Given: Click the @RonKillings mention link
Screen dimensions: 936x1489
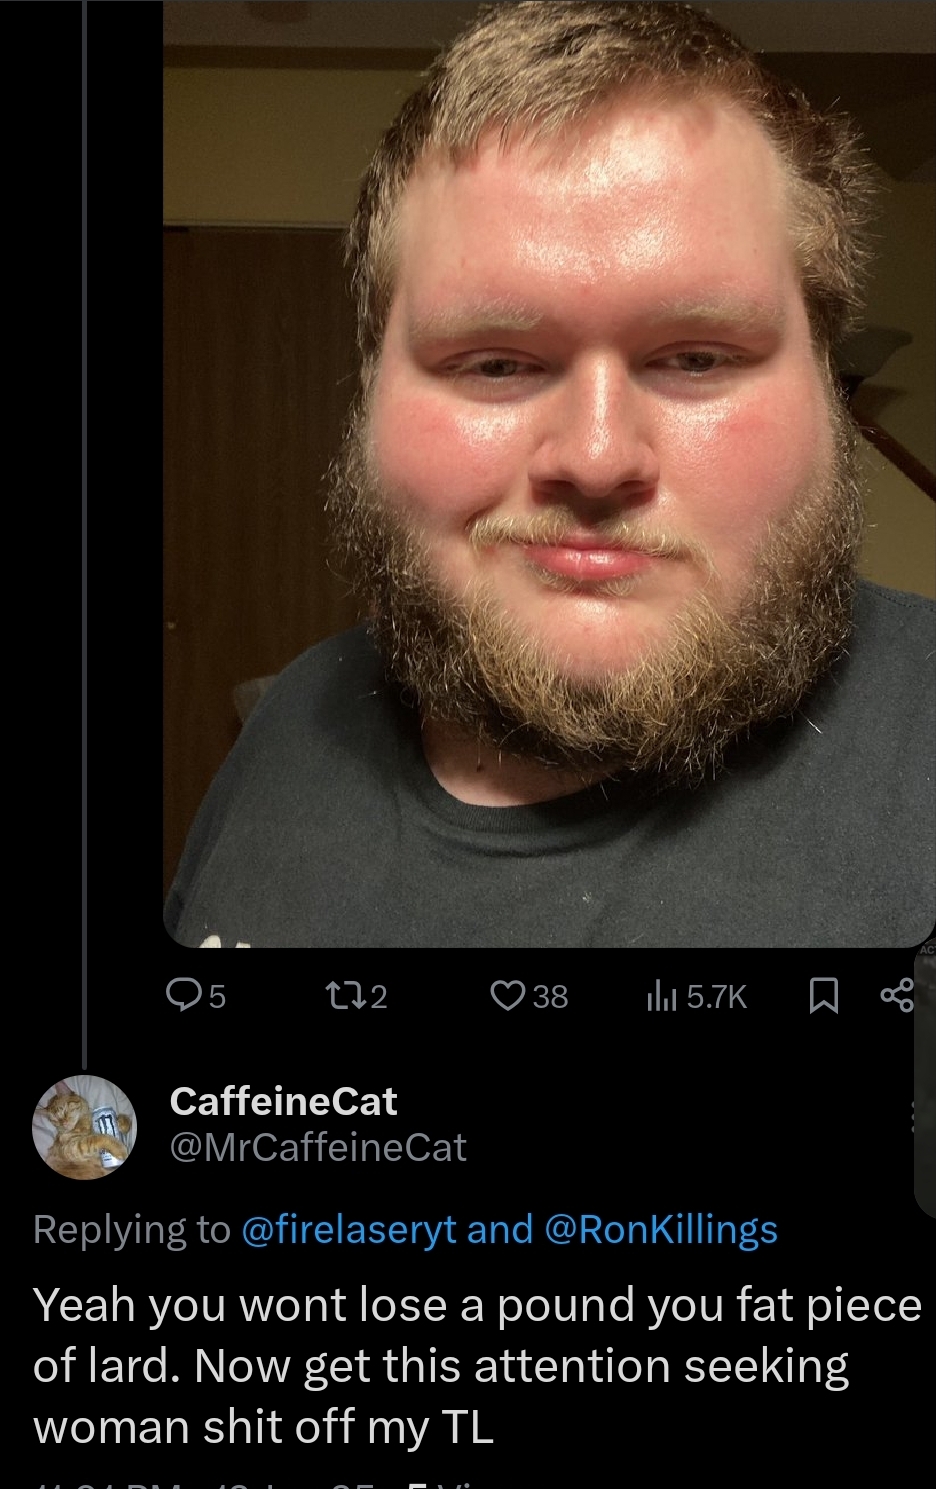Looking at the screenshot, I should pyautogui.click(x=660, y=1229).
